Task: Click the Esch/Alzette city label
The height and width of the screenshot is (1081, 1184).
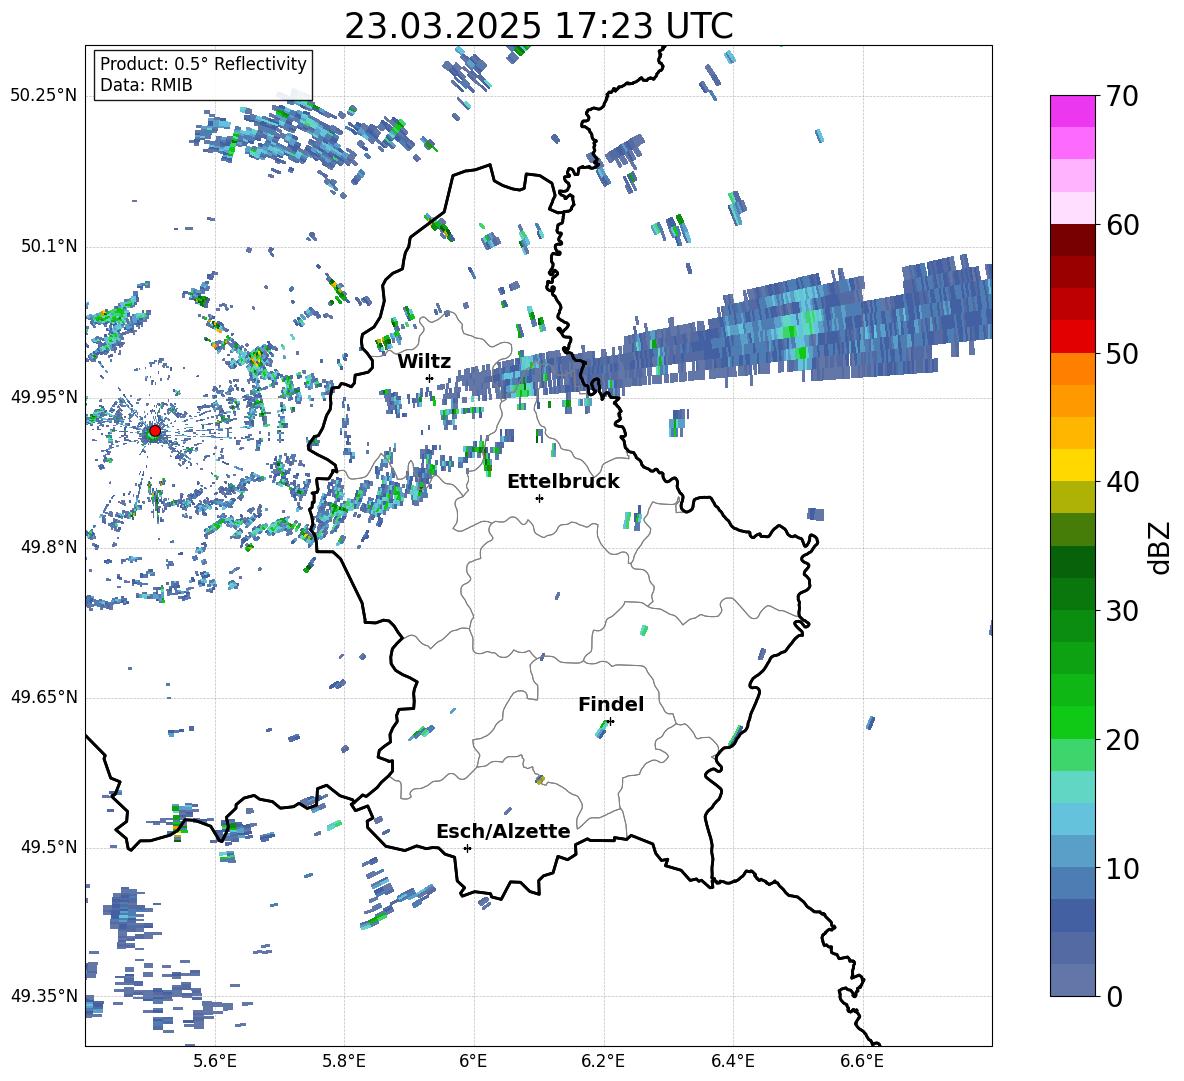Action: pyautogui.click(x=503, y=831)
